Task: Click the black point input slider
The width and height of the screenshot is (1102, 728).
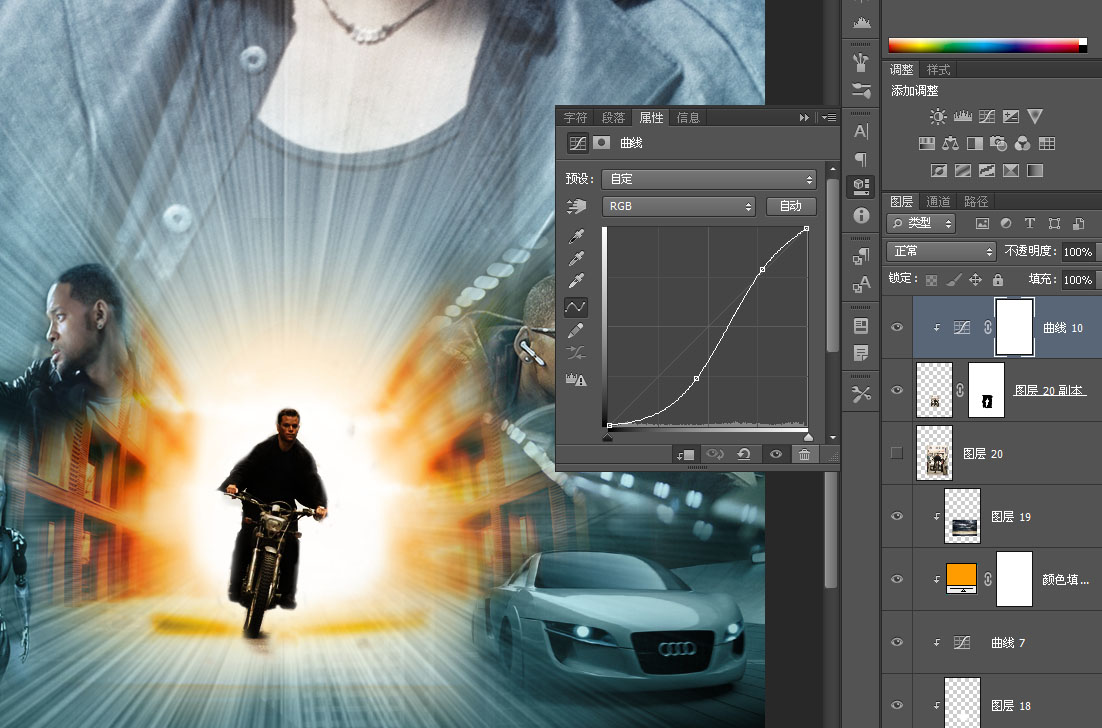Action: point(607,437)
